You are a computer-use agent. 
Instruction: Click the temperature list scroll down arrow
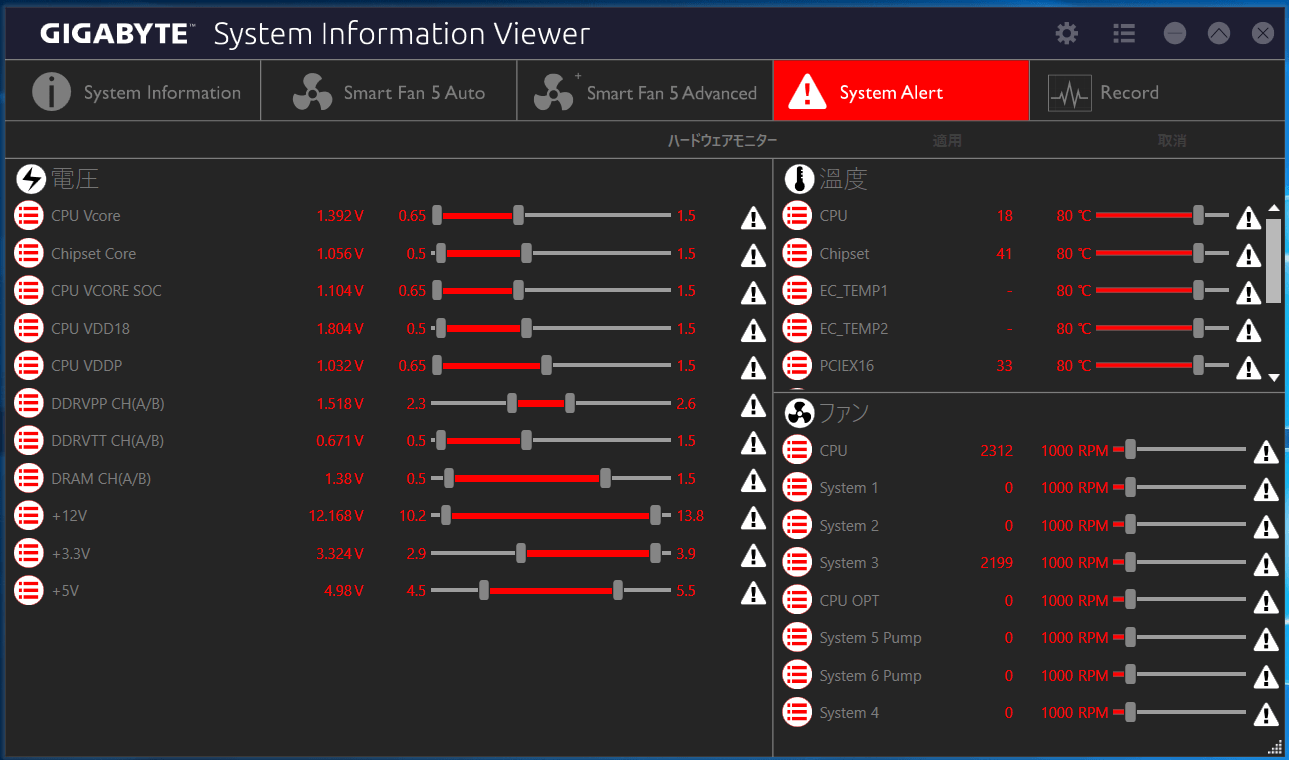click(1274, 377)
